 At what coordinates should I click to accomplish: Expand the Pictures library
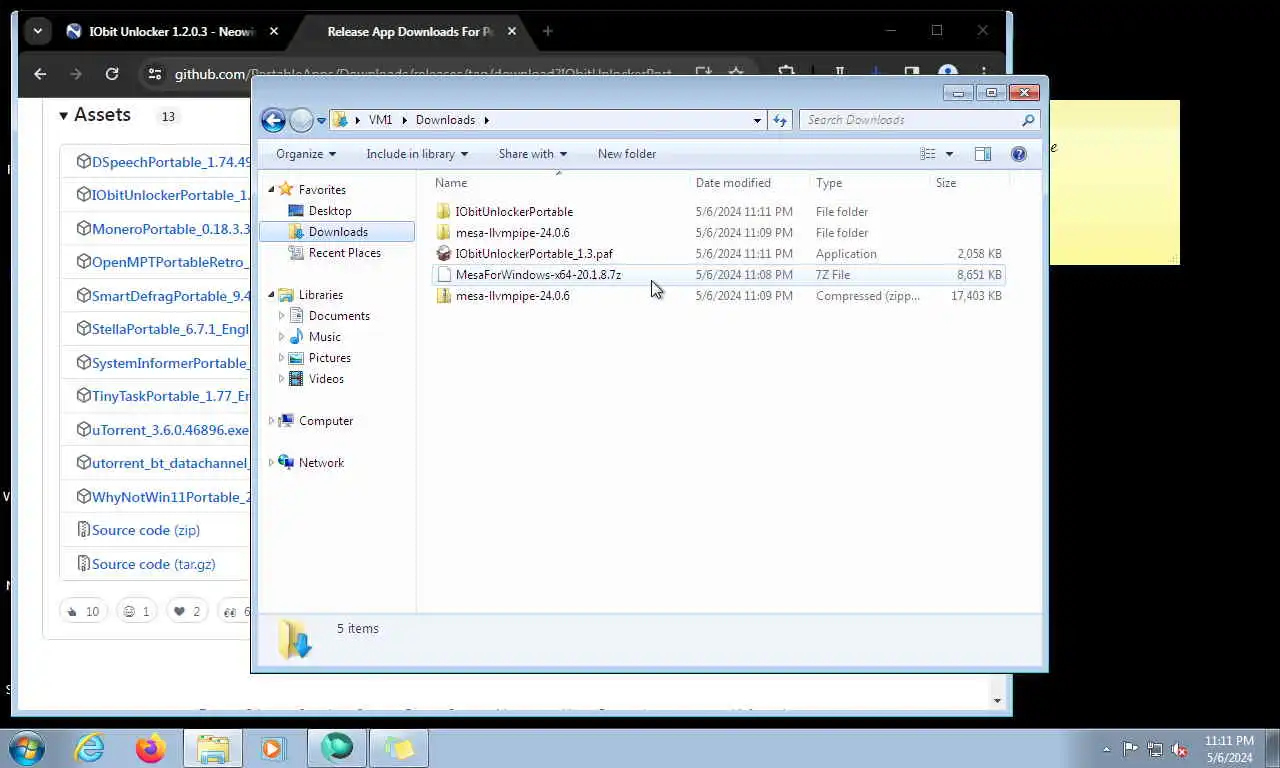281,358
